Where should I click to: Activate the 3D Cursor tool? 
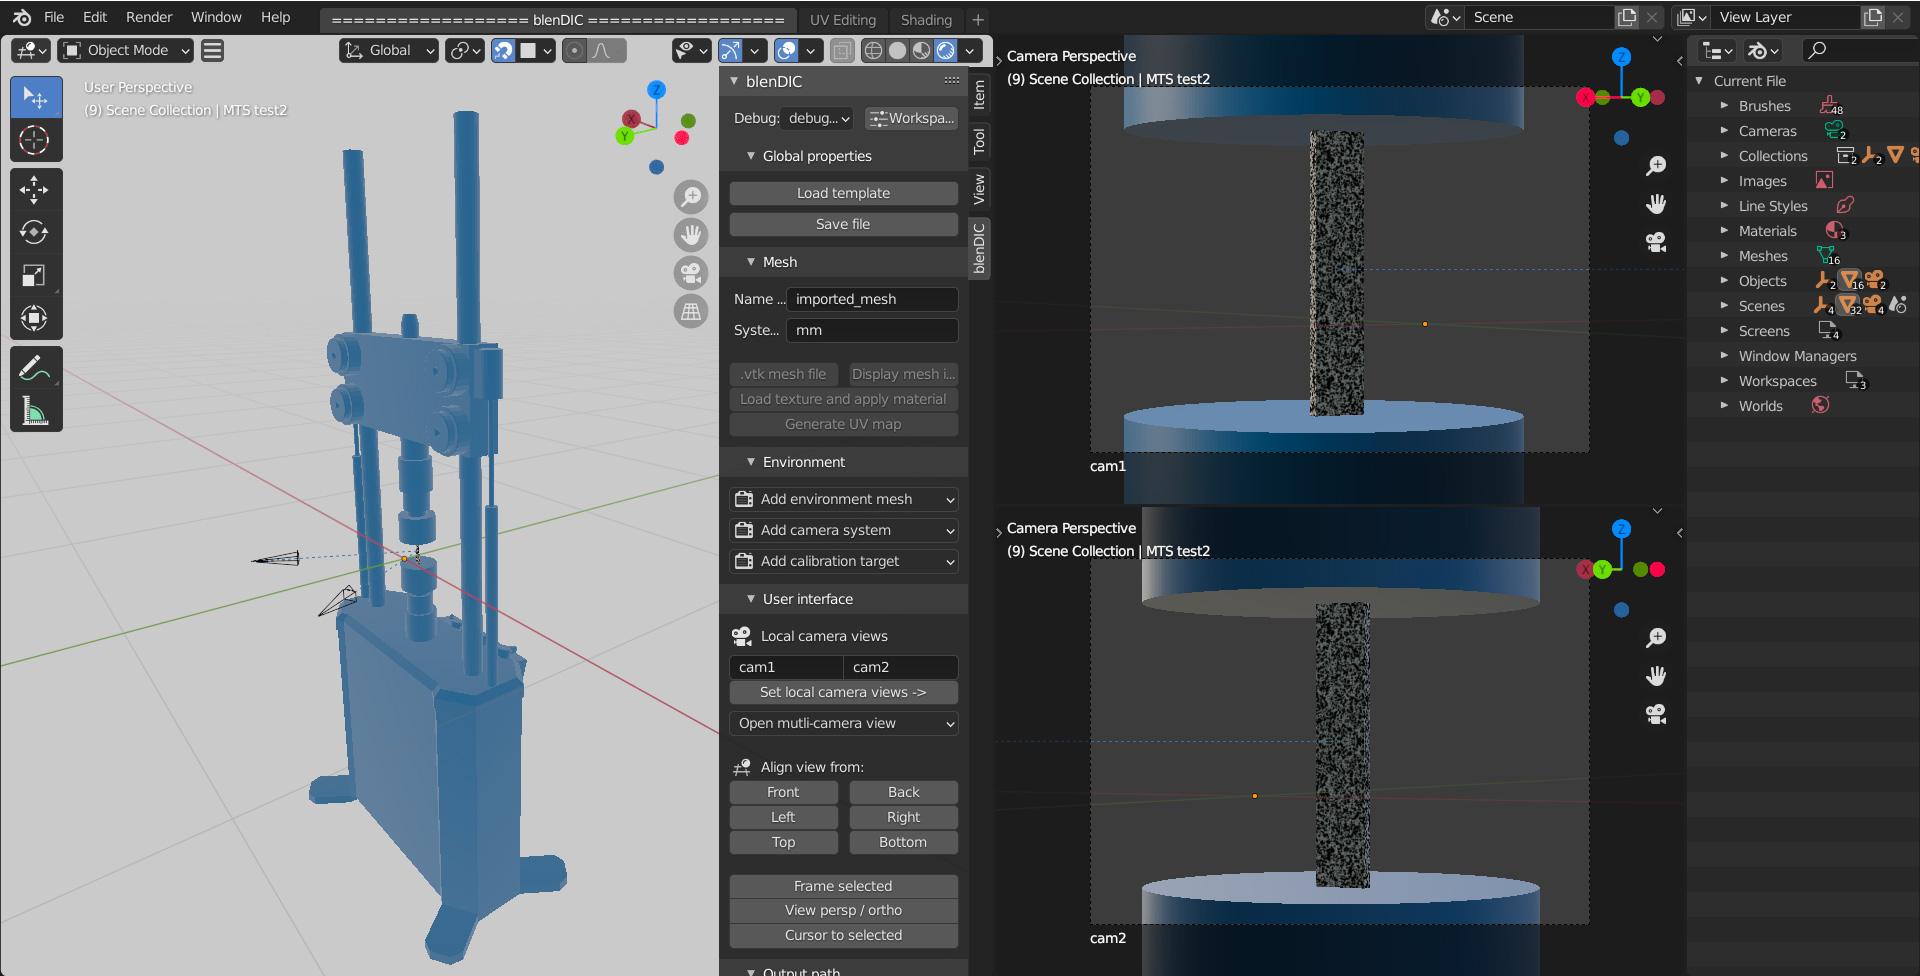click(35, 140)
